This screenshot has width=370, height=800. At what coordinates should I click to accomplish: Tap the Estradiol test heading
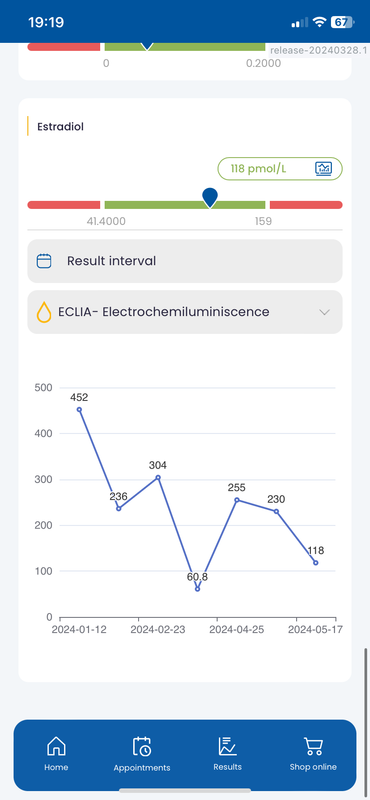(60, 127)
